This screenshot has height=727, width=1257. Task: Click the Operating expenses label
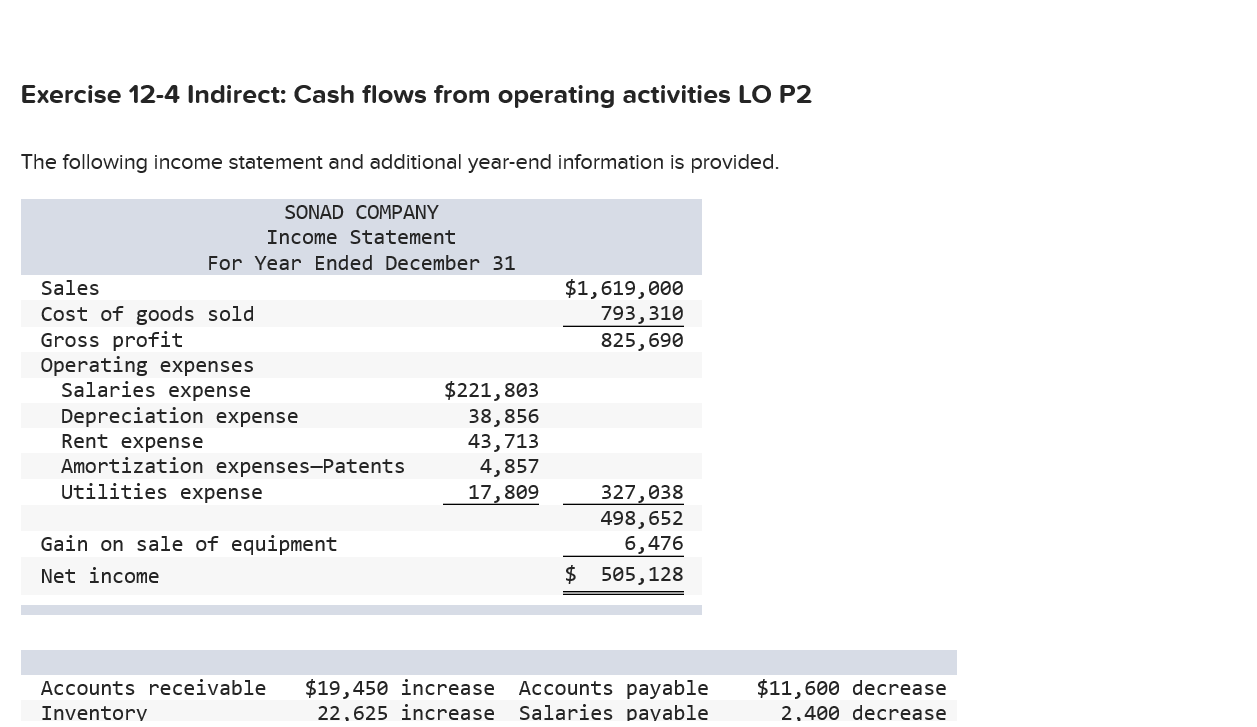coord(146,364)
